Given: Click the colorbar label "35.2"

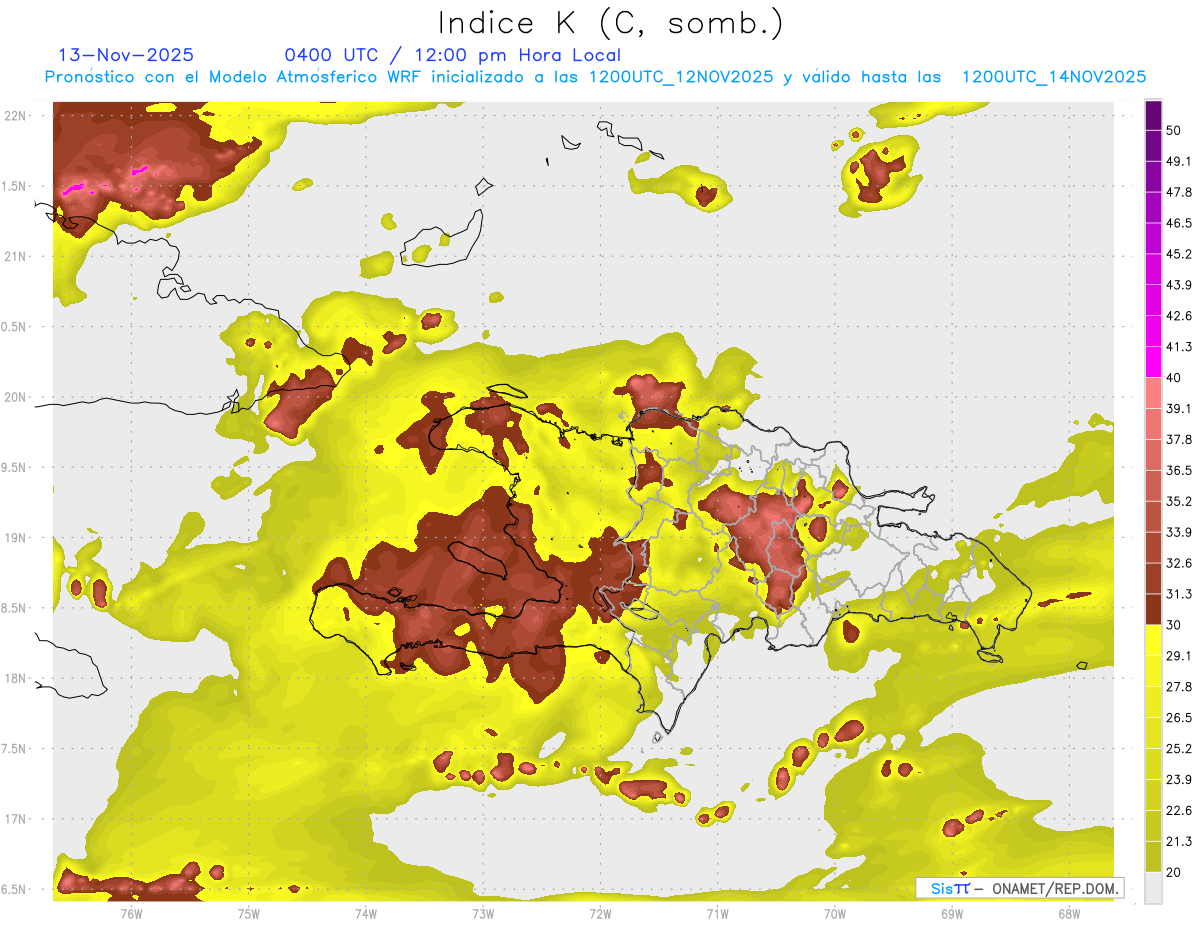Looking at the screenshot, I should pos(1178,501).
